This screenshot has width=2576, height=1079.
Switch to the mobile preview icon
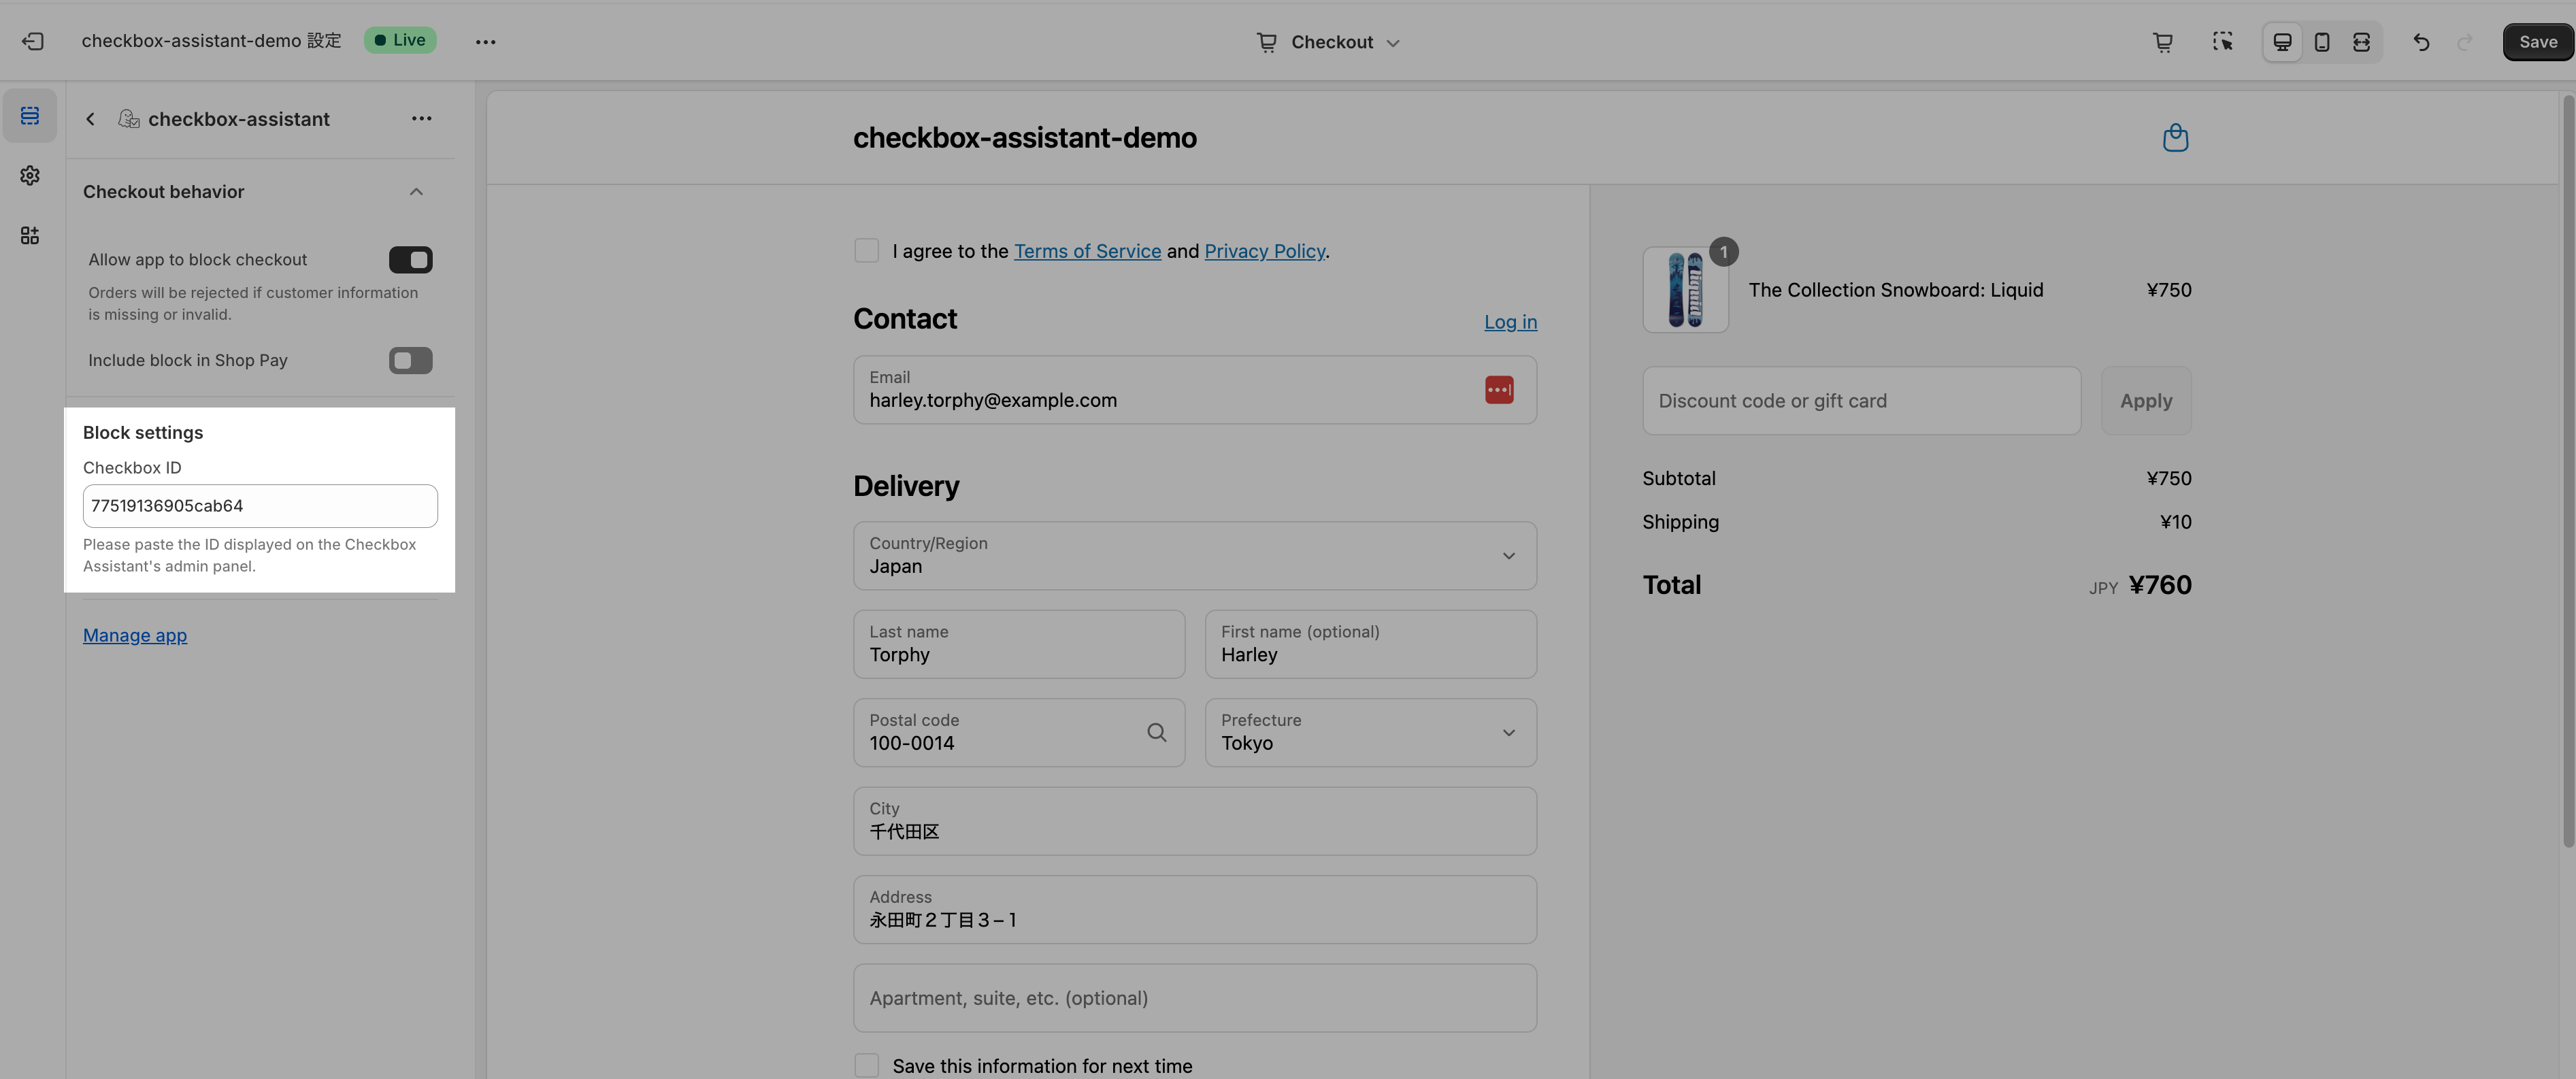point(2322,42)
